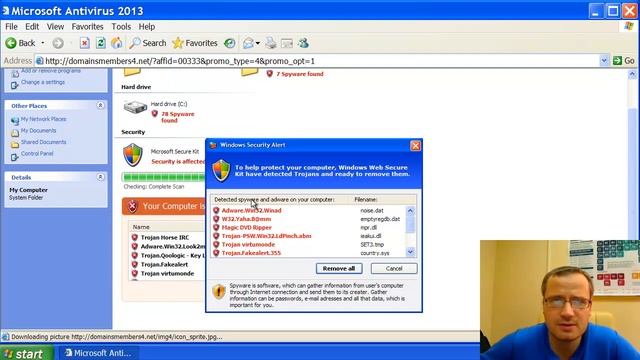The image size is (640, 360).
Task: Open the Tools menu
Action: (x=121, y=27)
